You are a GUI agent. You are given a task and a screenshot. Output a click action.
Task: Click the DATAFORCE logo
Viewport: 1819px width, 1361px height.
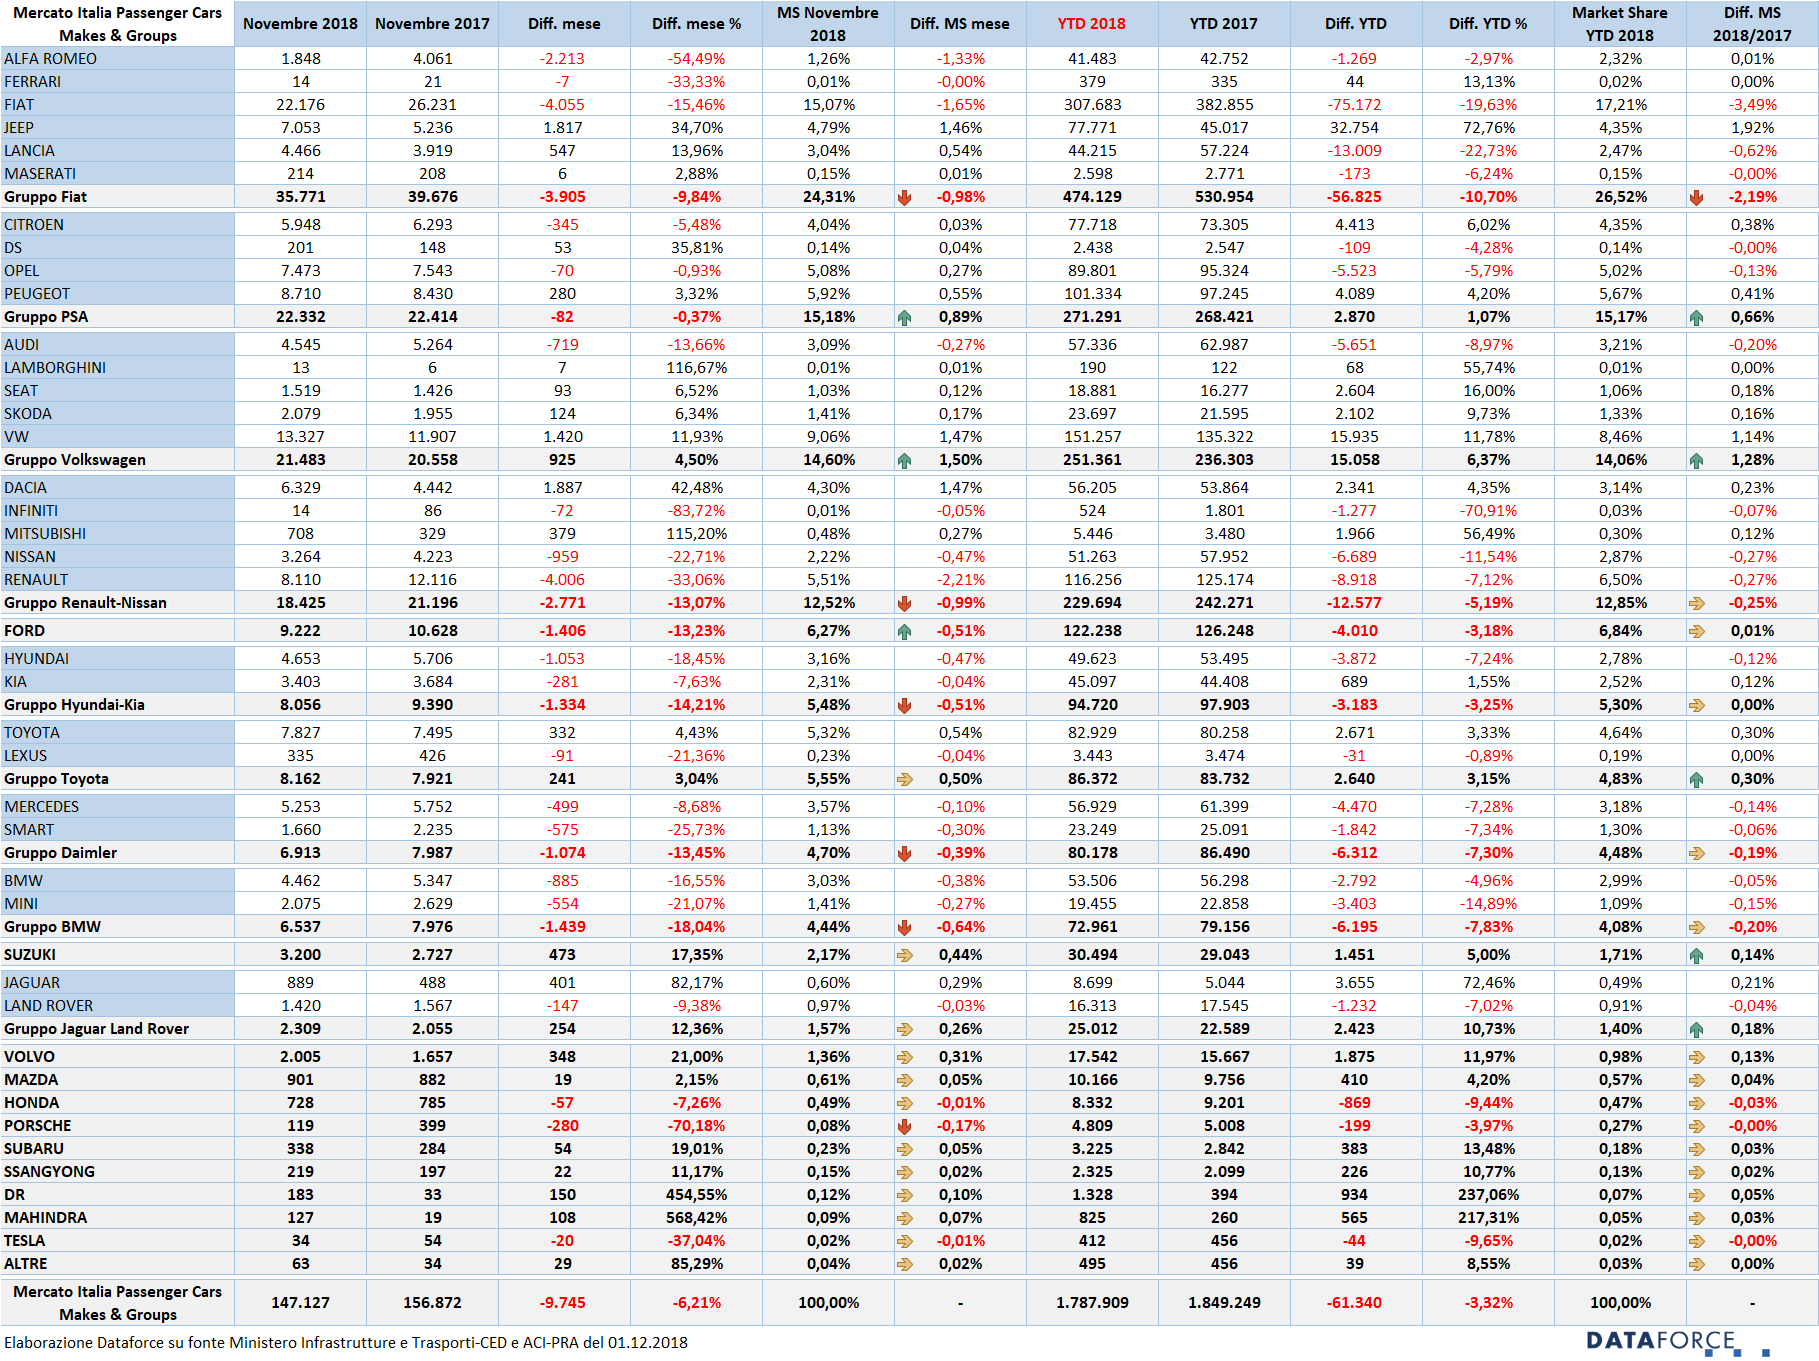click(x=1677, y=1341)
